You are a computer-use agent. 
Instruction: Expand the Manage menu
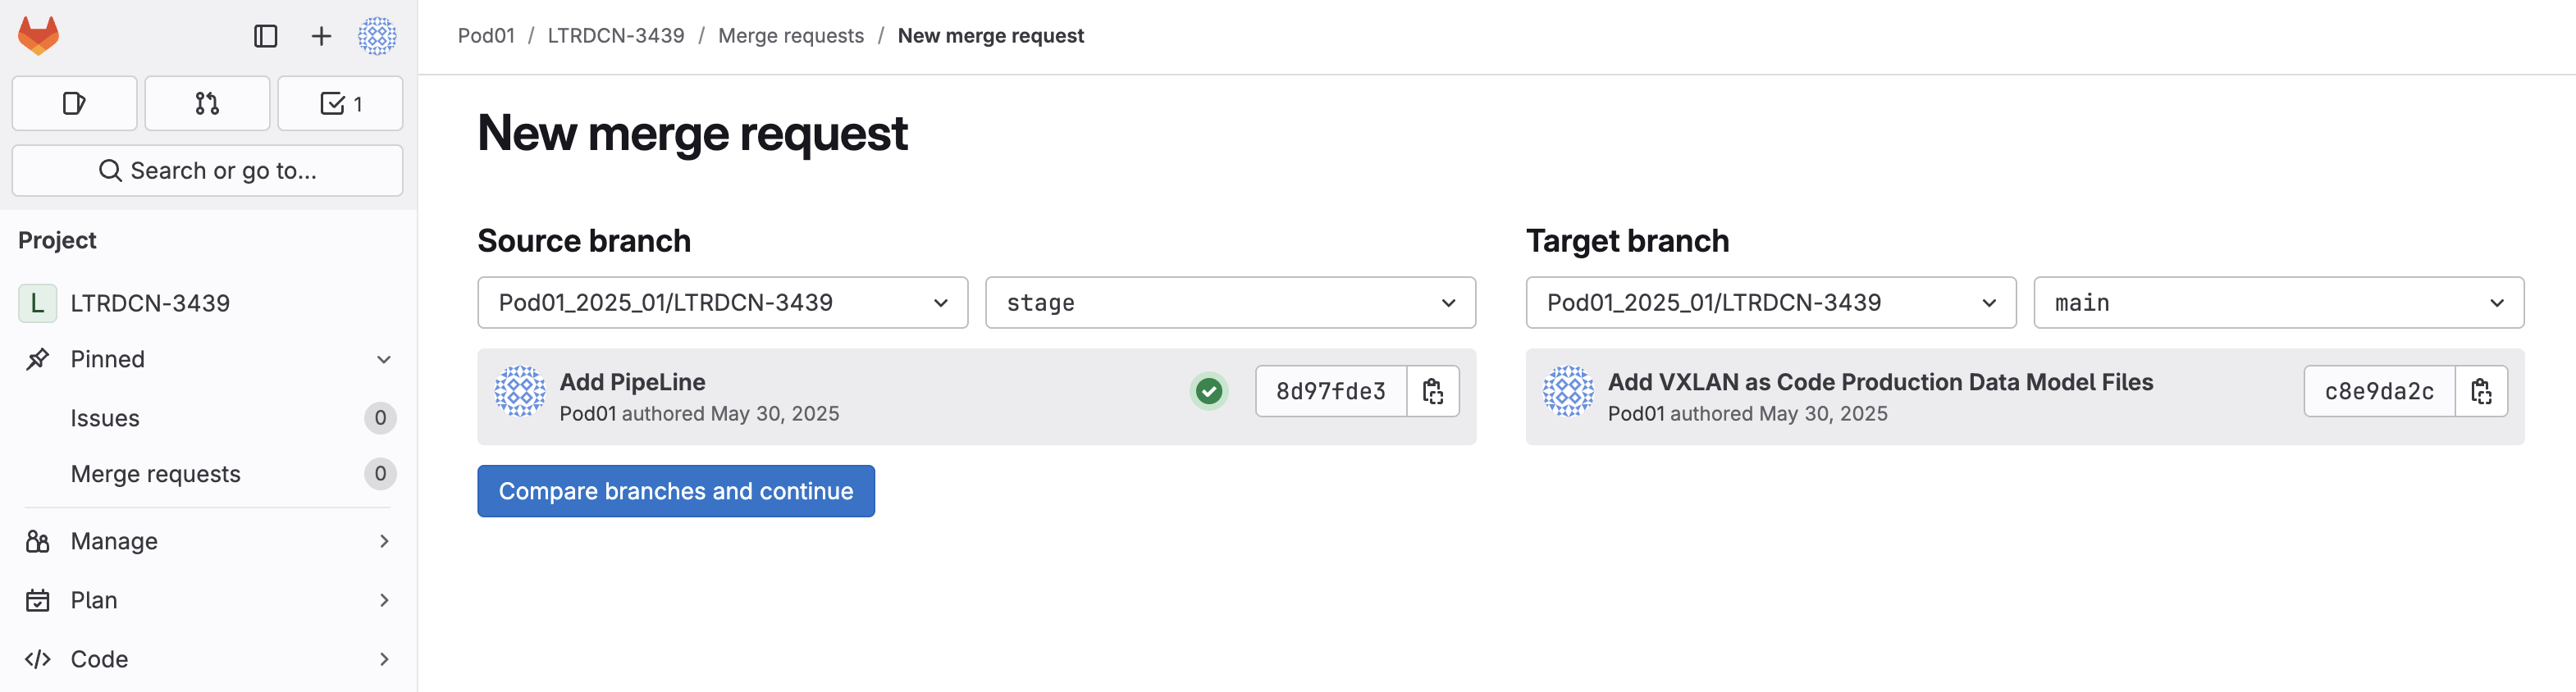click(x=207, y=541)
